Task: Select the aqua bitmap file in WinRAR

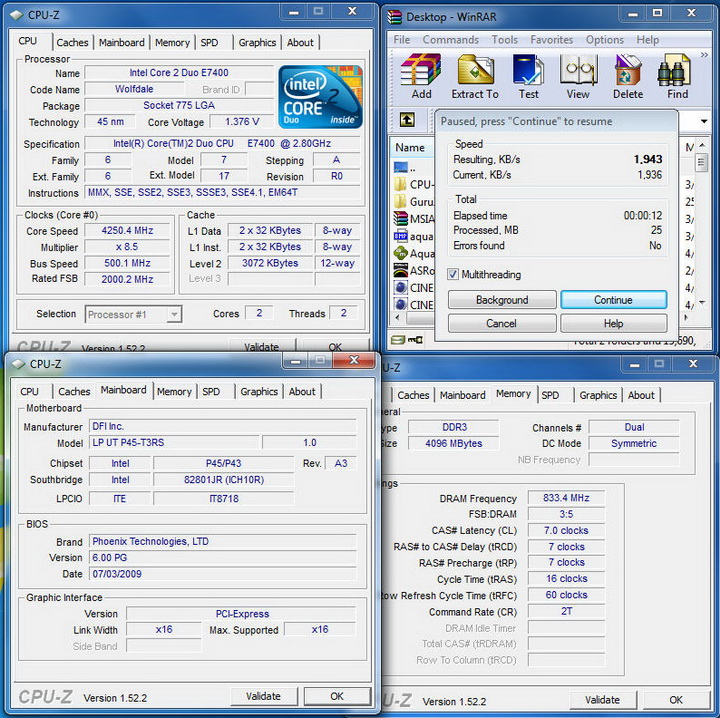Action: tap(414, 236)
